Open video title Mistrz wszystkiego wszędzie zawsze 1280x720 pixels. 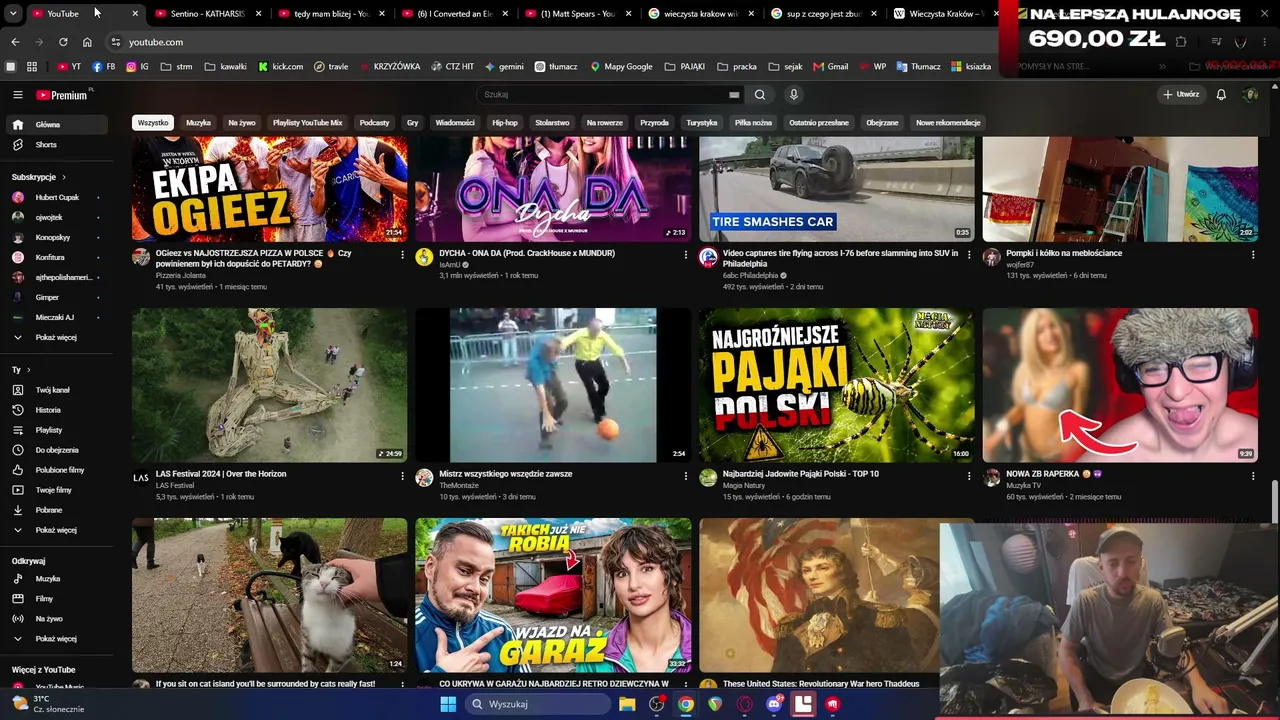pos(506,474)
